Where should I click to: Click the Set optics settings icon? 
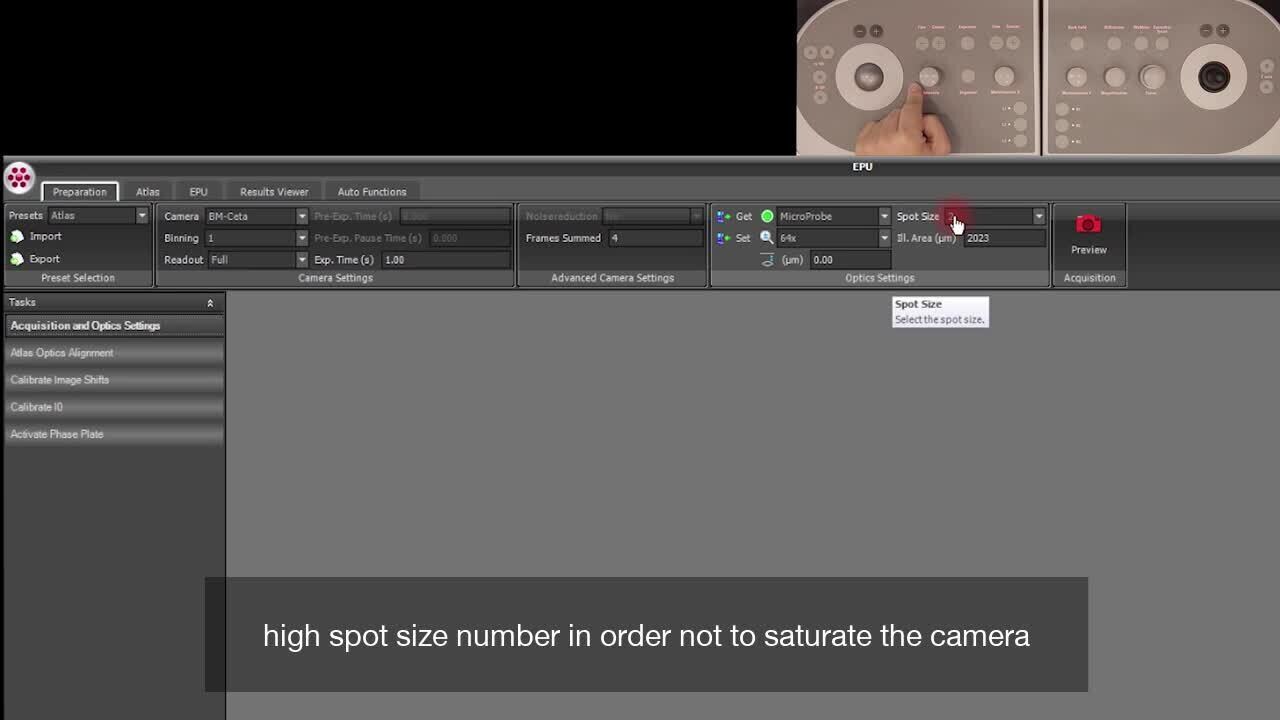(x=724, y=238)
